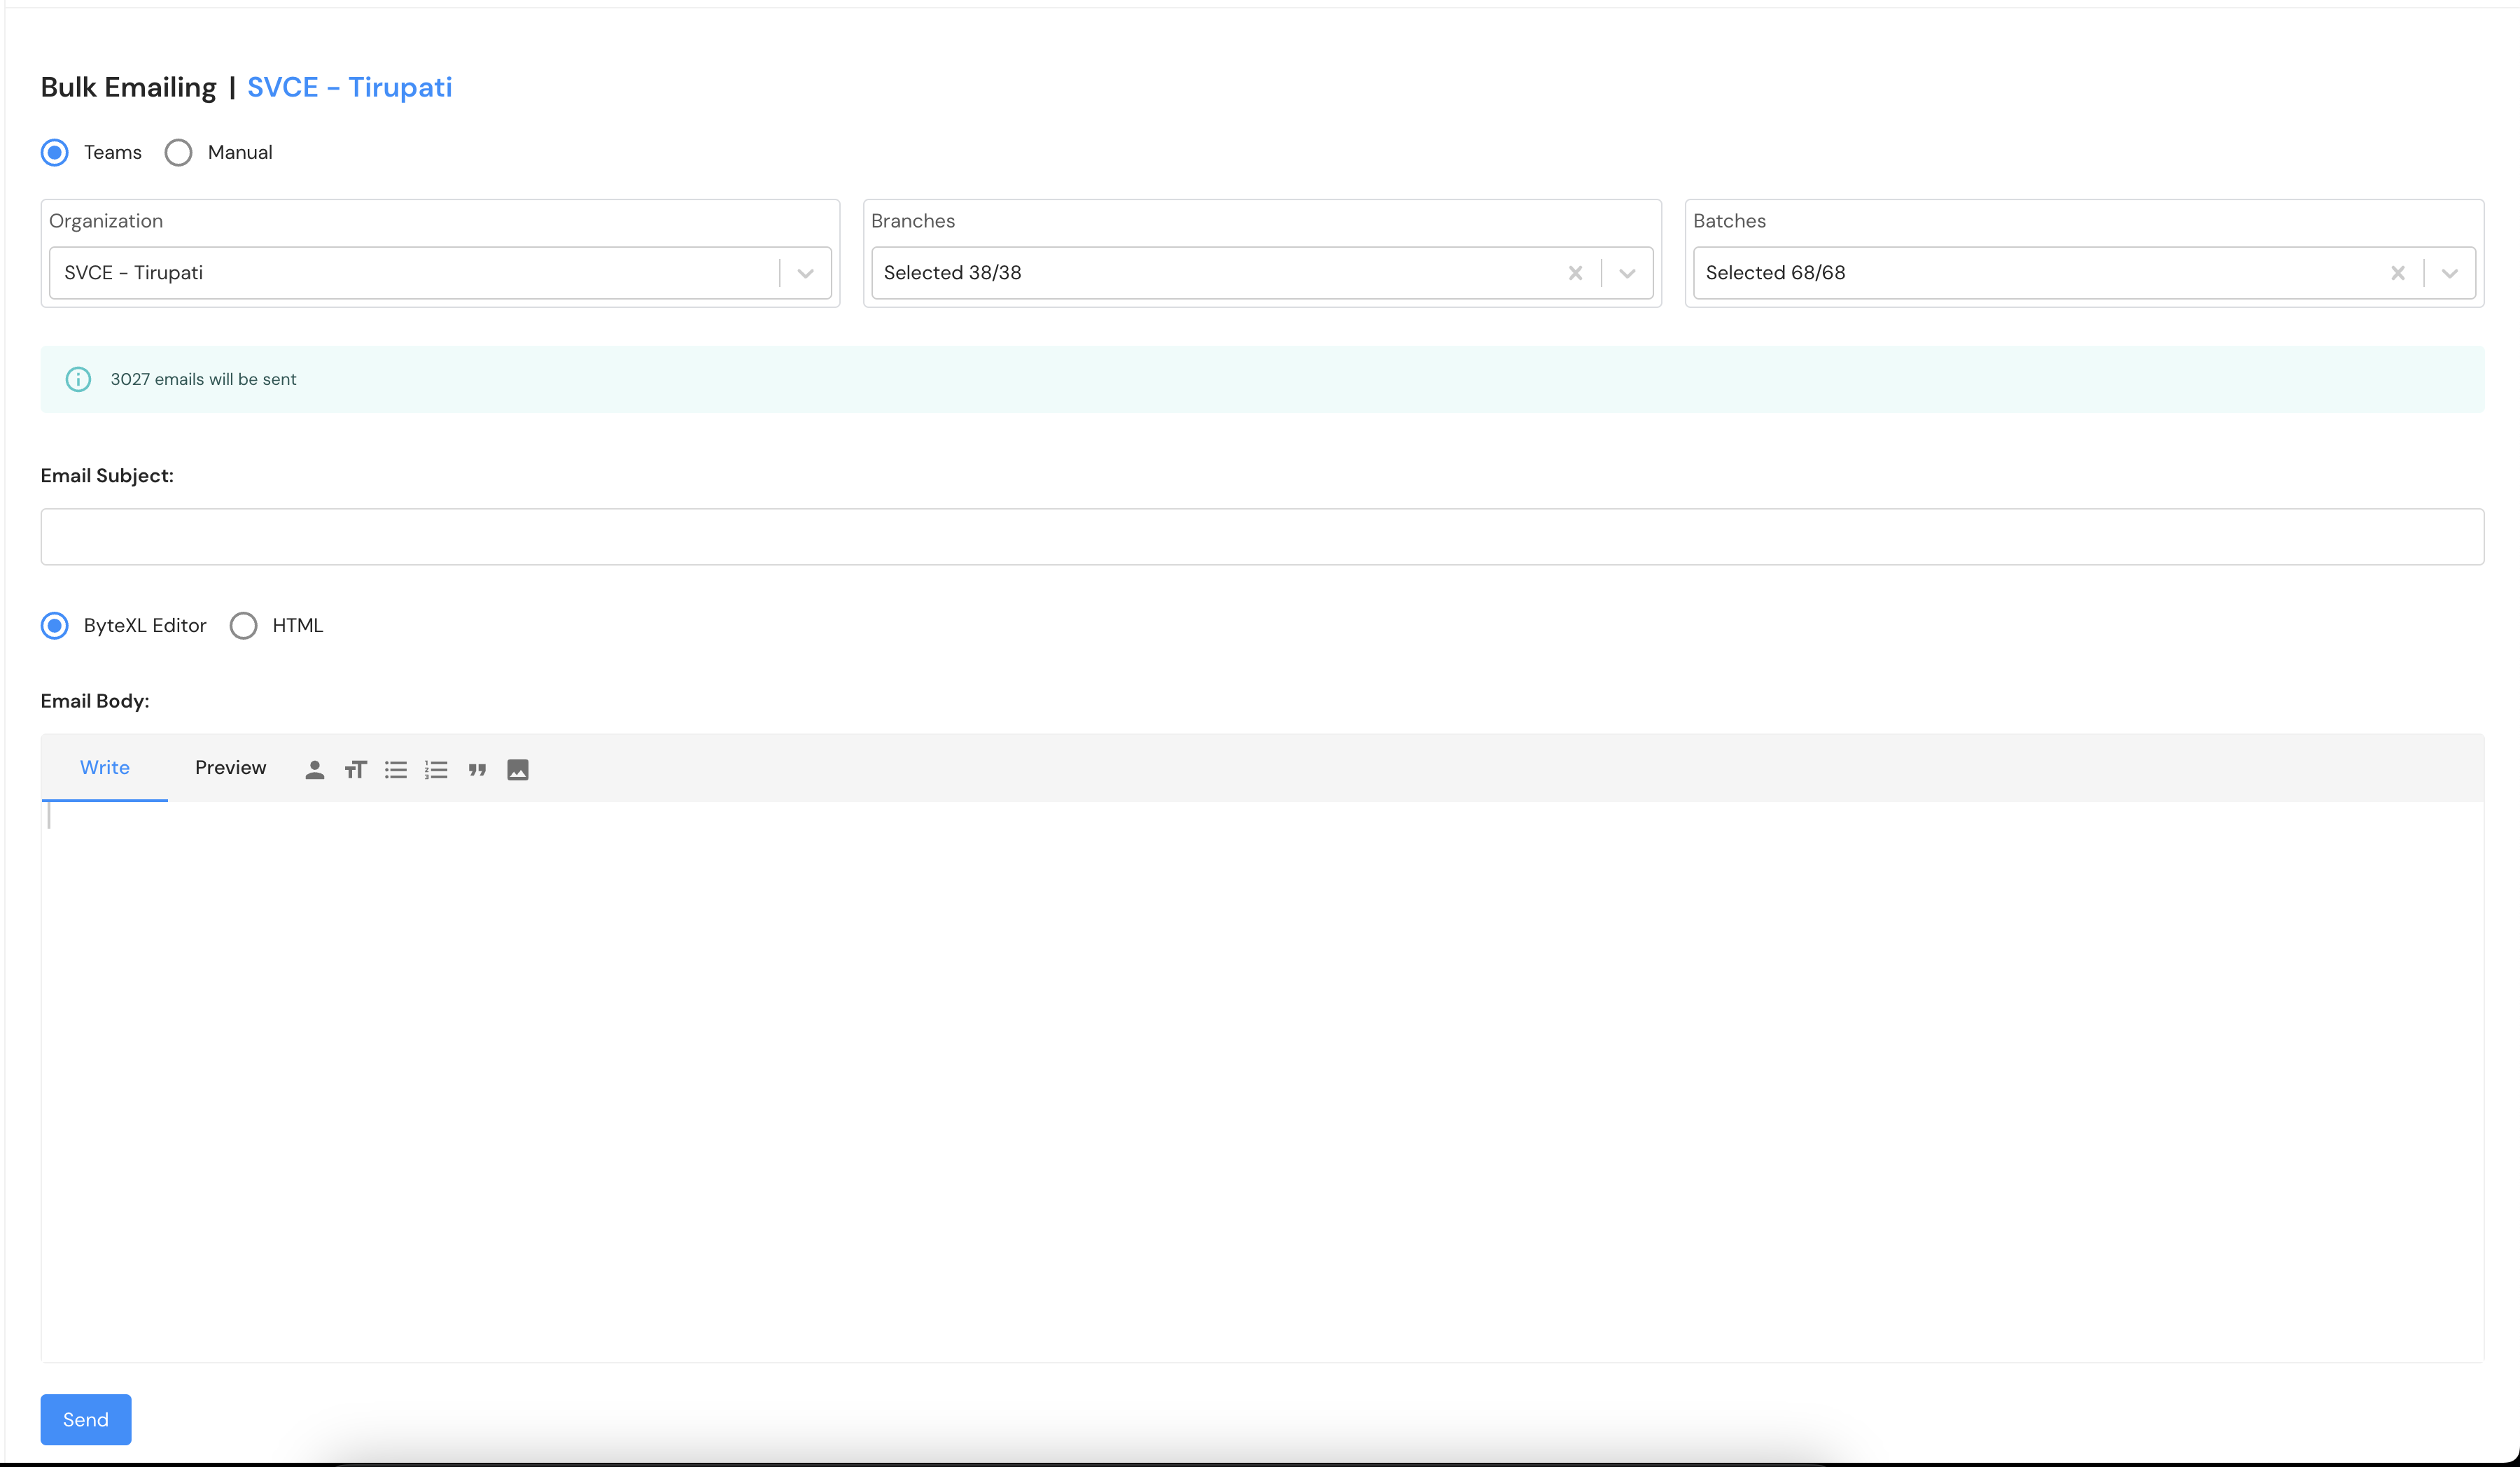This screenshot has width=2520, height=1467.
Task: Expand the Branches dropdown chevron
Action: tap(1627, 273)
